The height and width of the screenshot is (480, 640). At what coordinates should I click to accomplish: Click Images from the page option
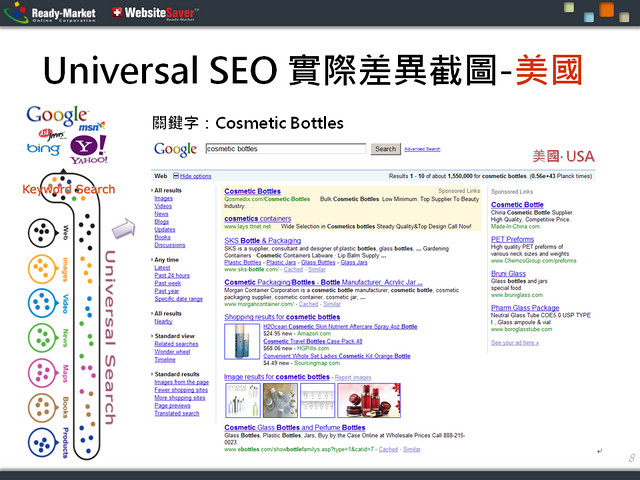[181, 382]
